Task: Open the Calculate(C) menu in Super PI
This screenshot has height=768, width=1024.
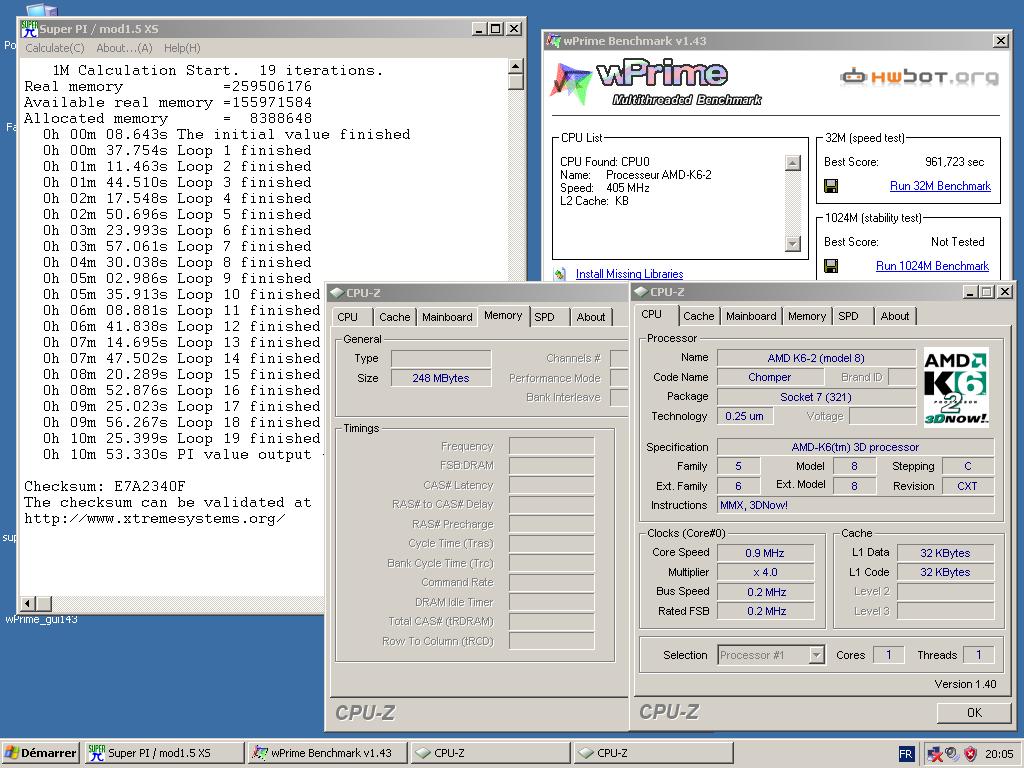Action: coord(55,48)
